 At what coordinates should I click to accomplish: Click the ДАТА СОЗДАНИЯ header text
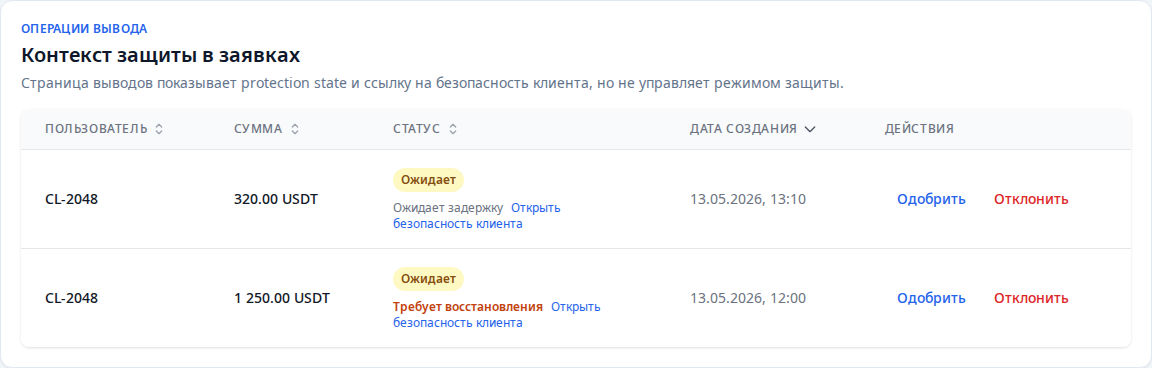743,129
